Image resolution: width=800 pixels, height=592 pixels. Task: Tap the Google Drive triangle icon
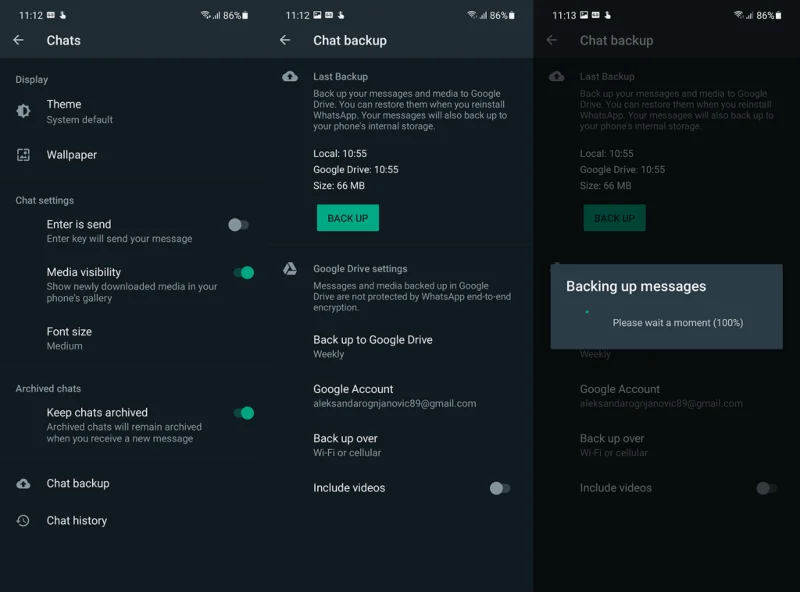[290, 268]
